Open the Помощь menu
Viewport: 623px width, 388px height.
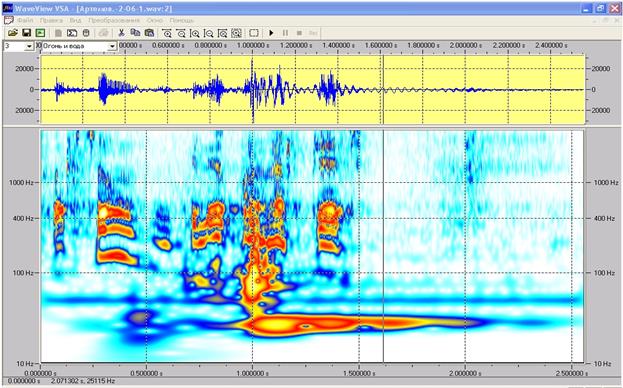coord(182,20)
